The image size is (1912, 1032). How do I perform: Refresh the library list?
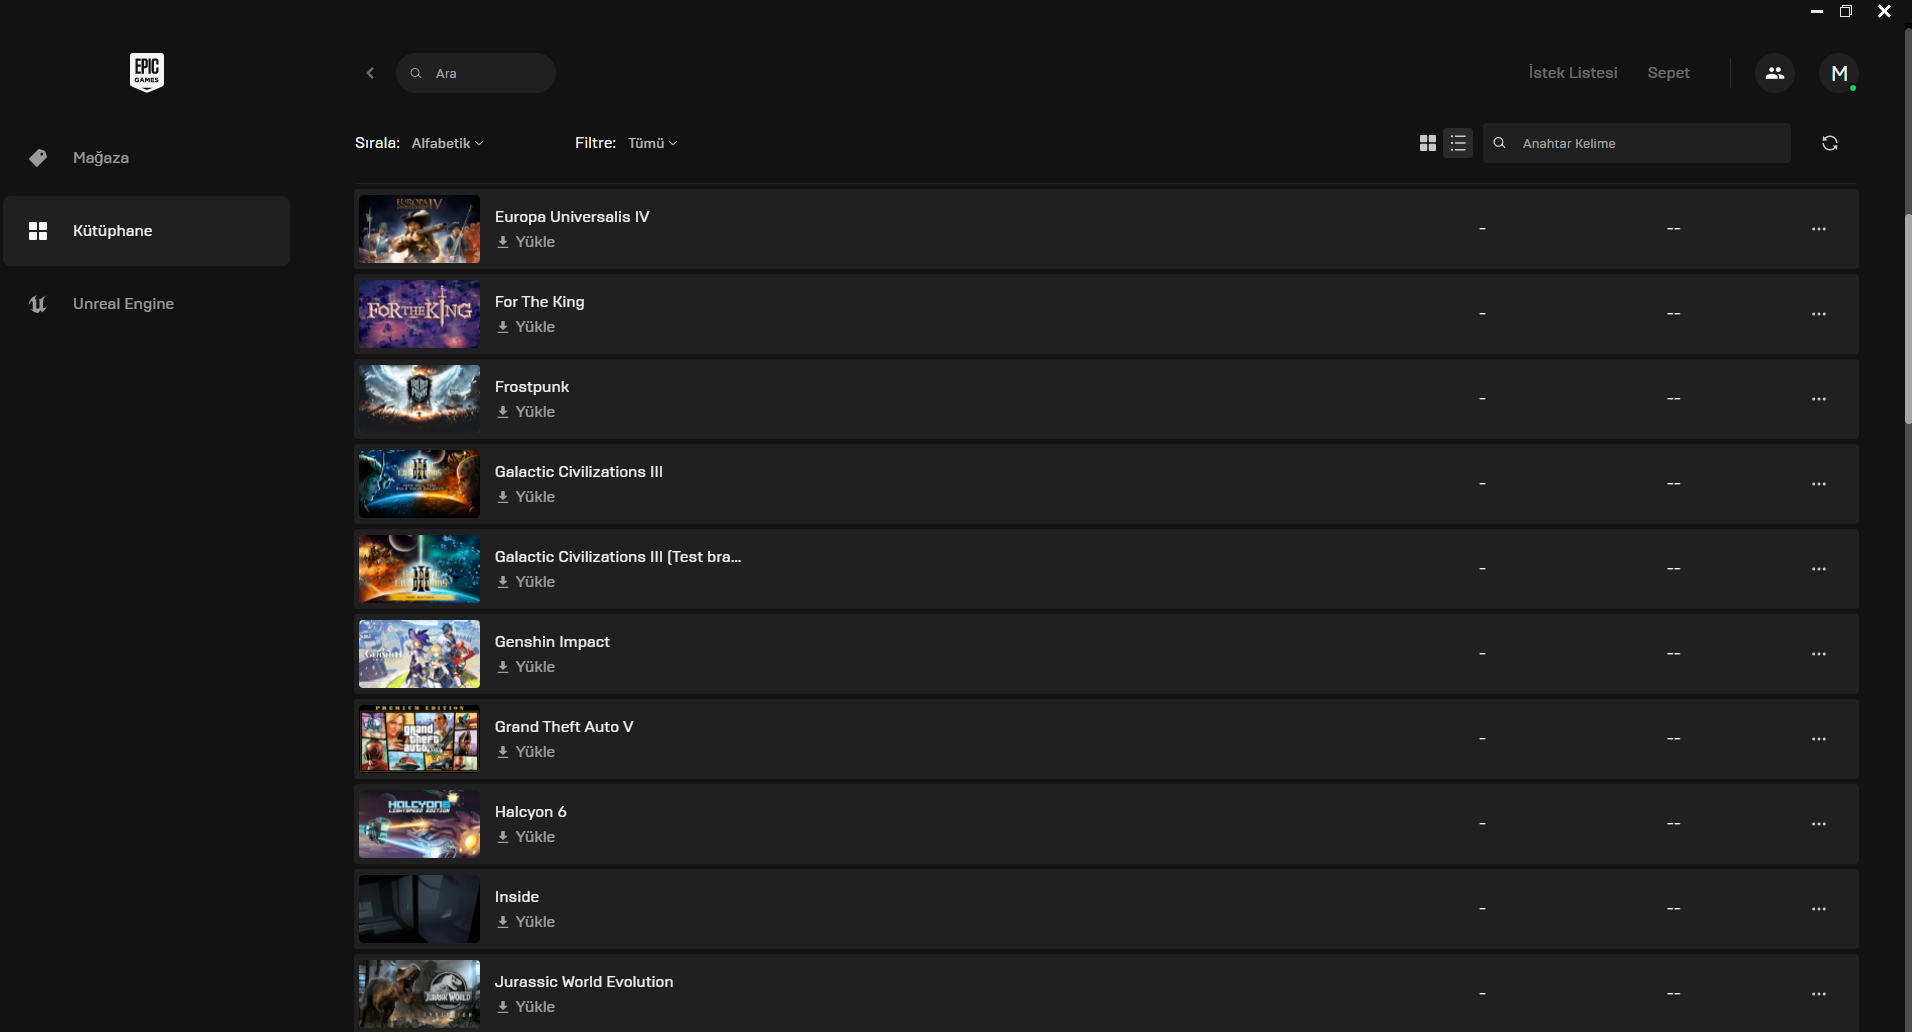[x=1830, y=143]
